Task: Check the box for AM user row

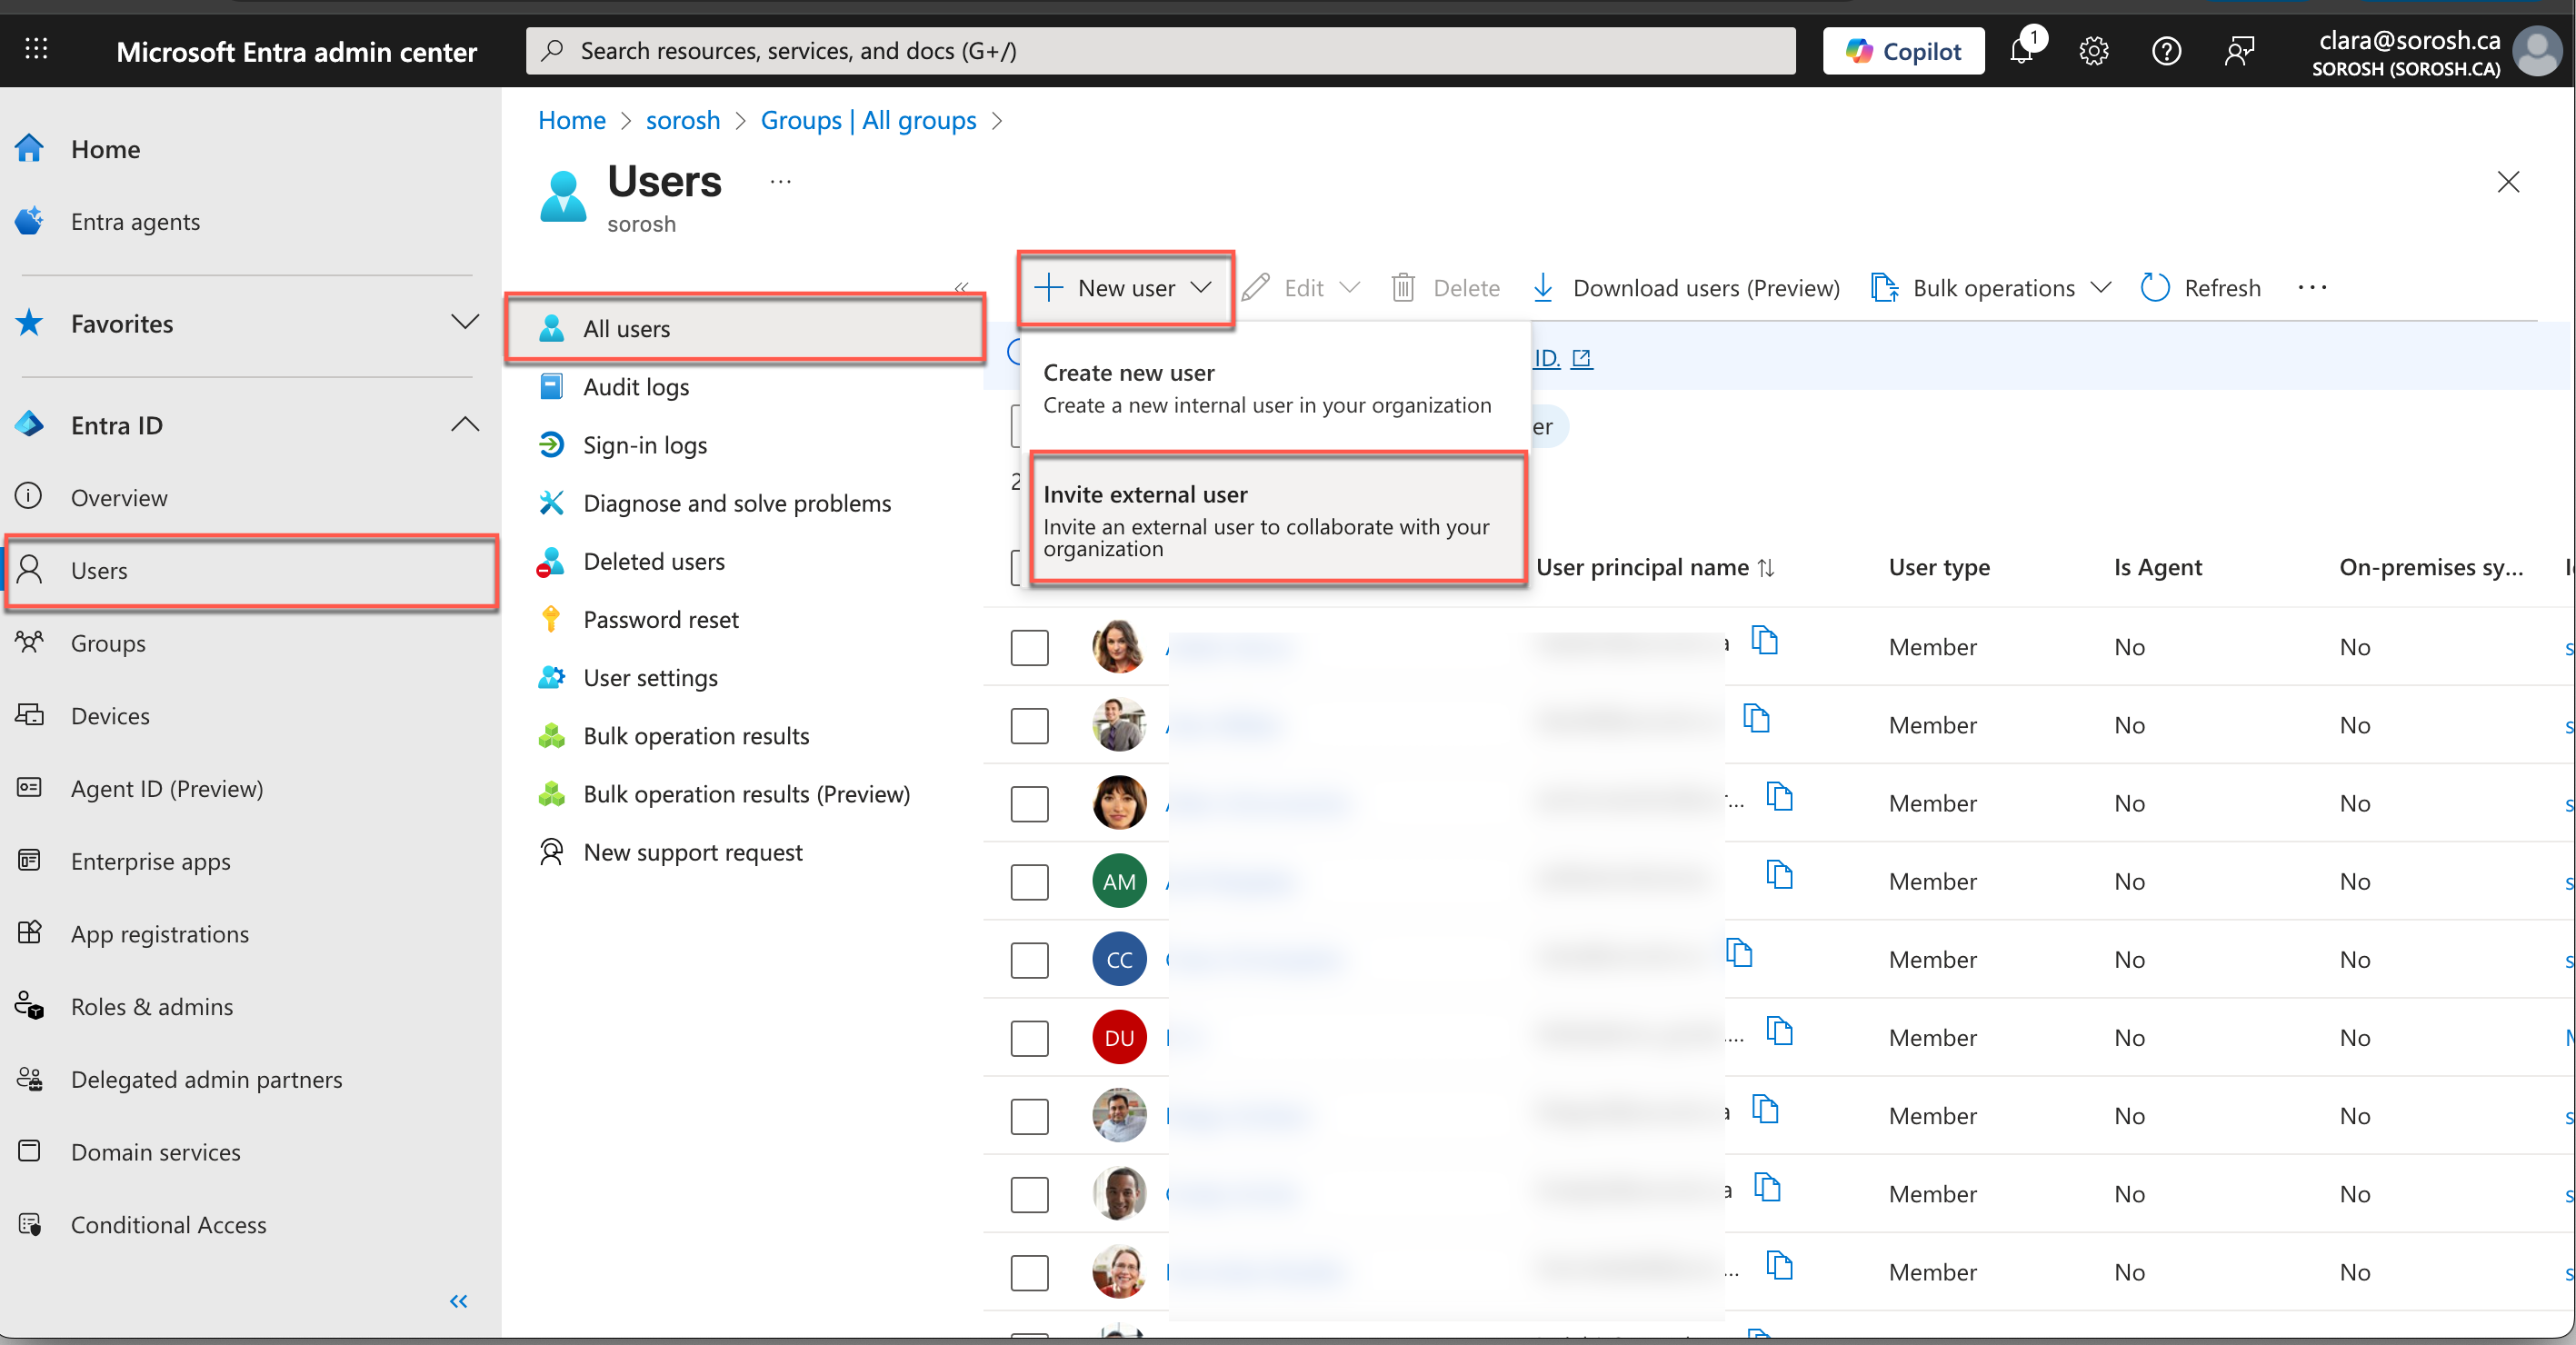Action: coord(1029,881)
